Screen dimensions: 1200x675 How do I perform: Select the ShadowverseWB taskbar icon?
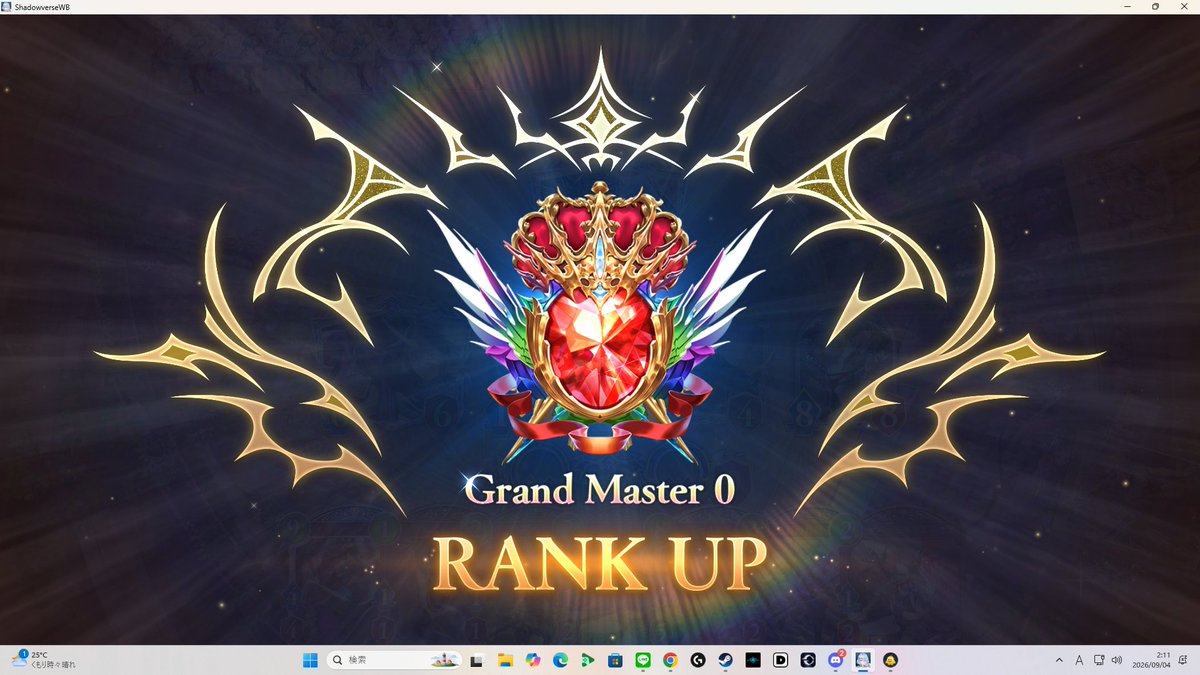tap(863, 660)
